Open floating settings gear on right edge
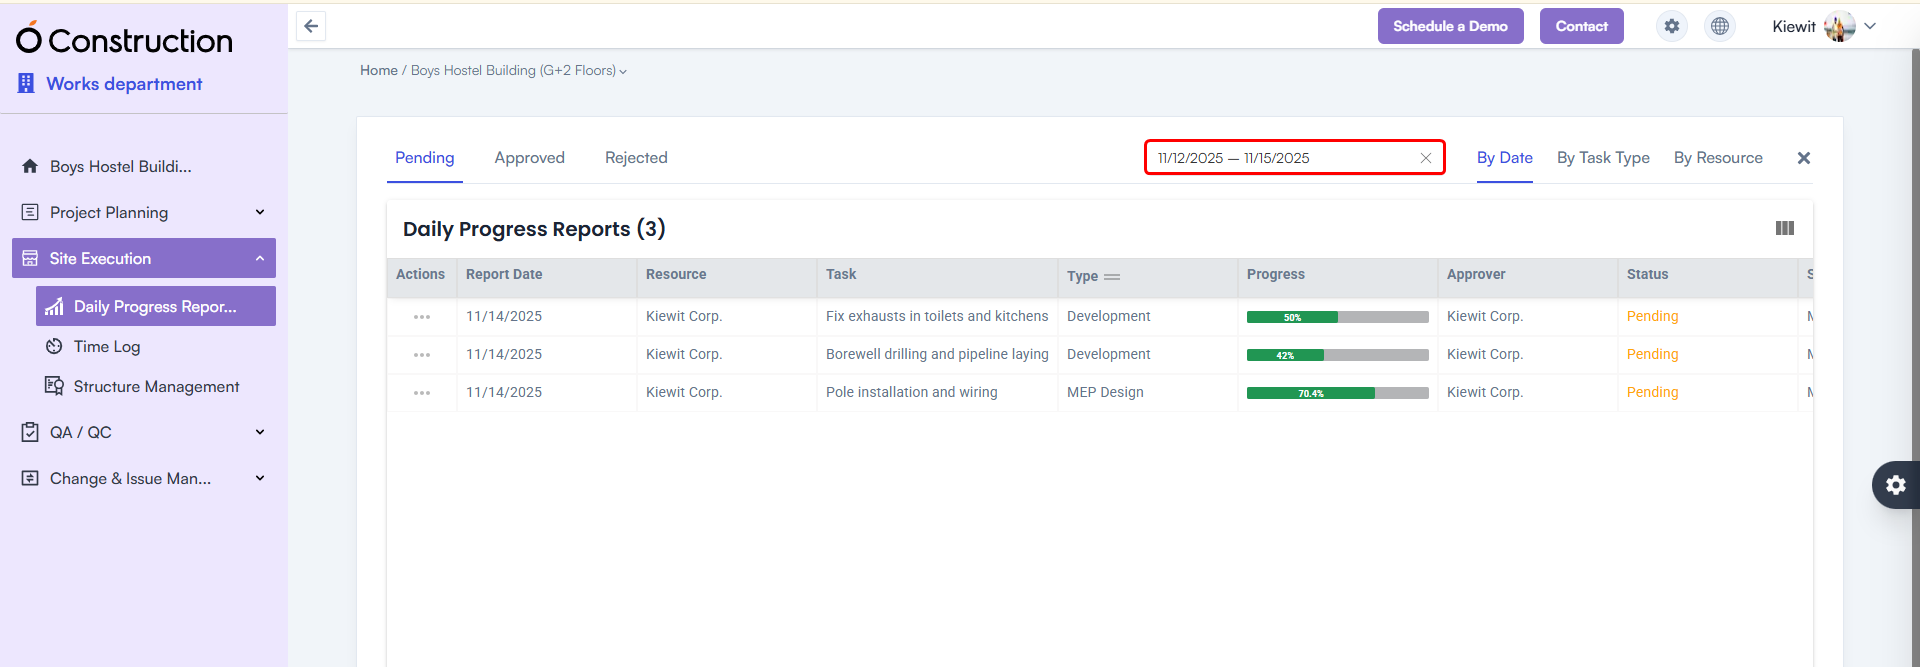The height and width of the screenshot is (667, 1920). [x=1896, y=485]
